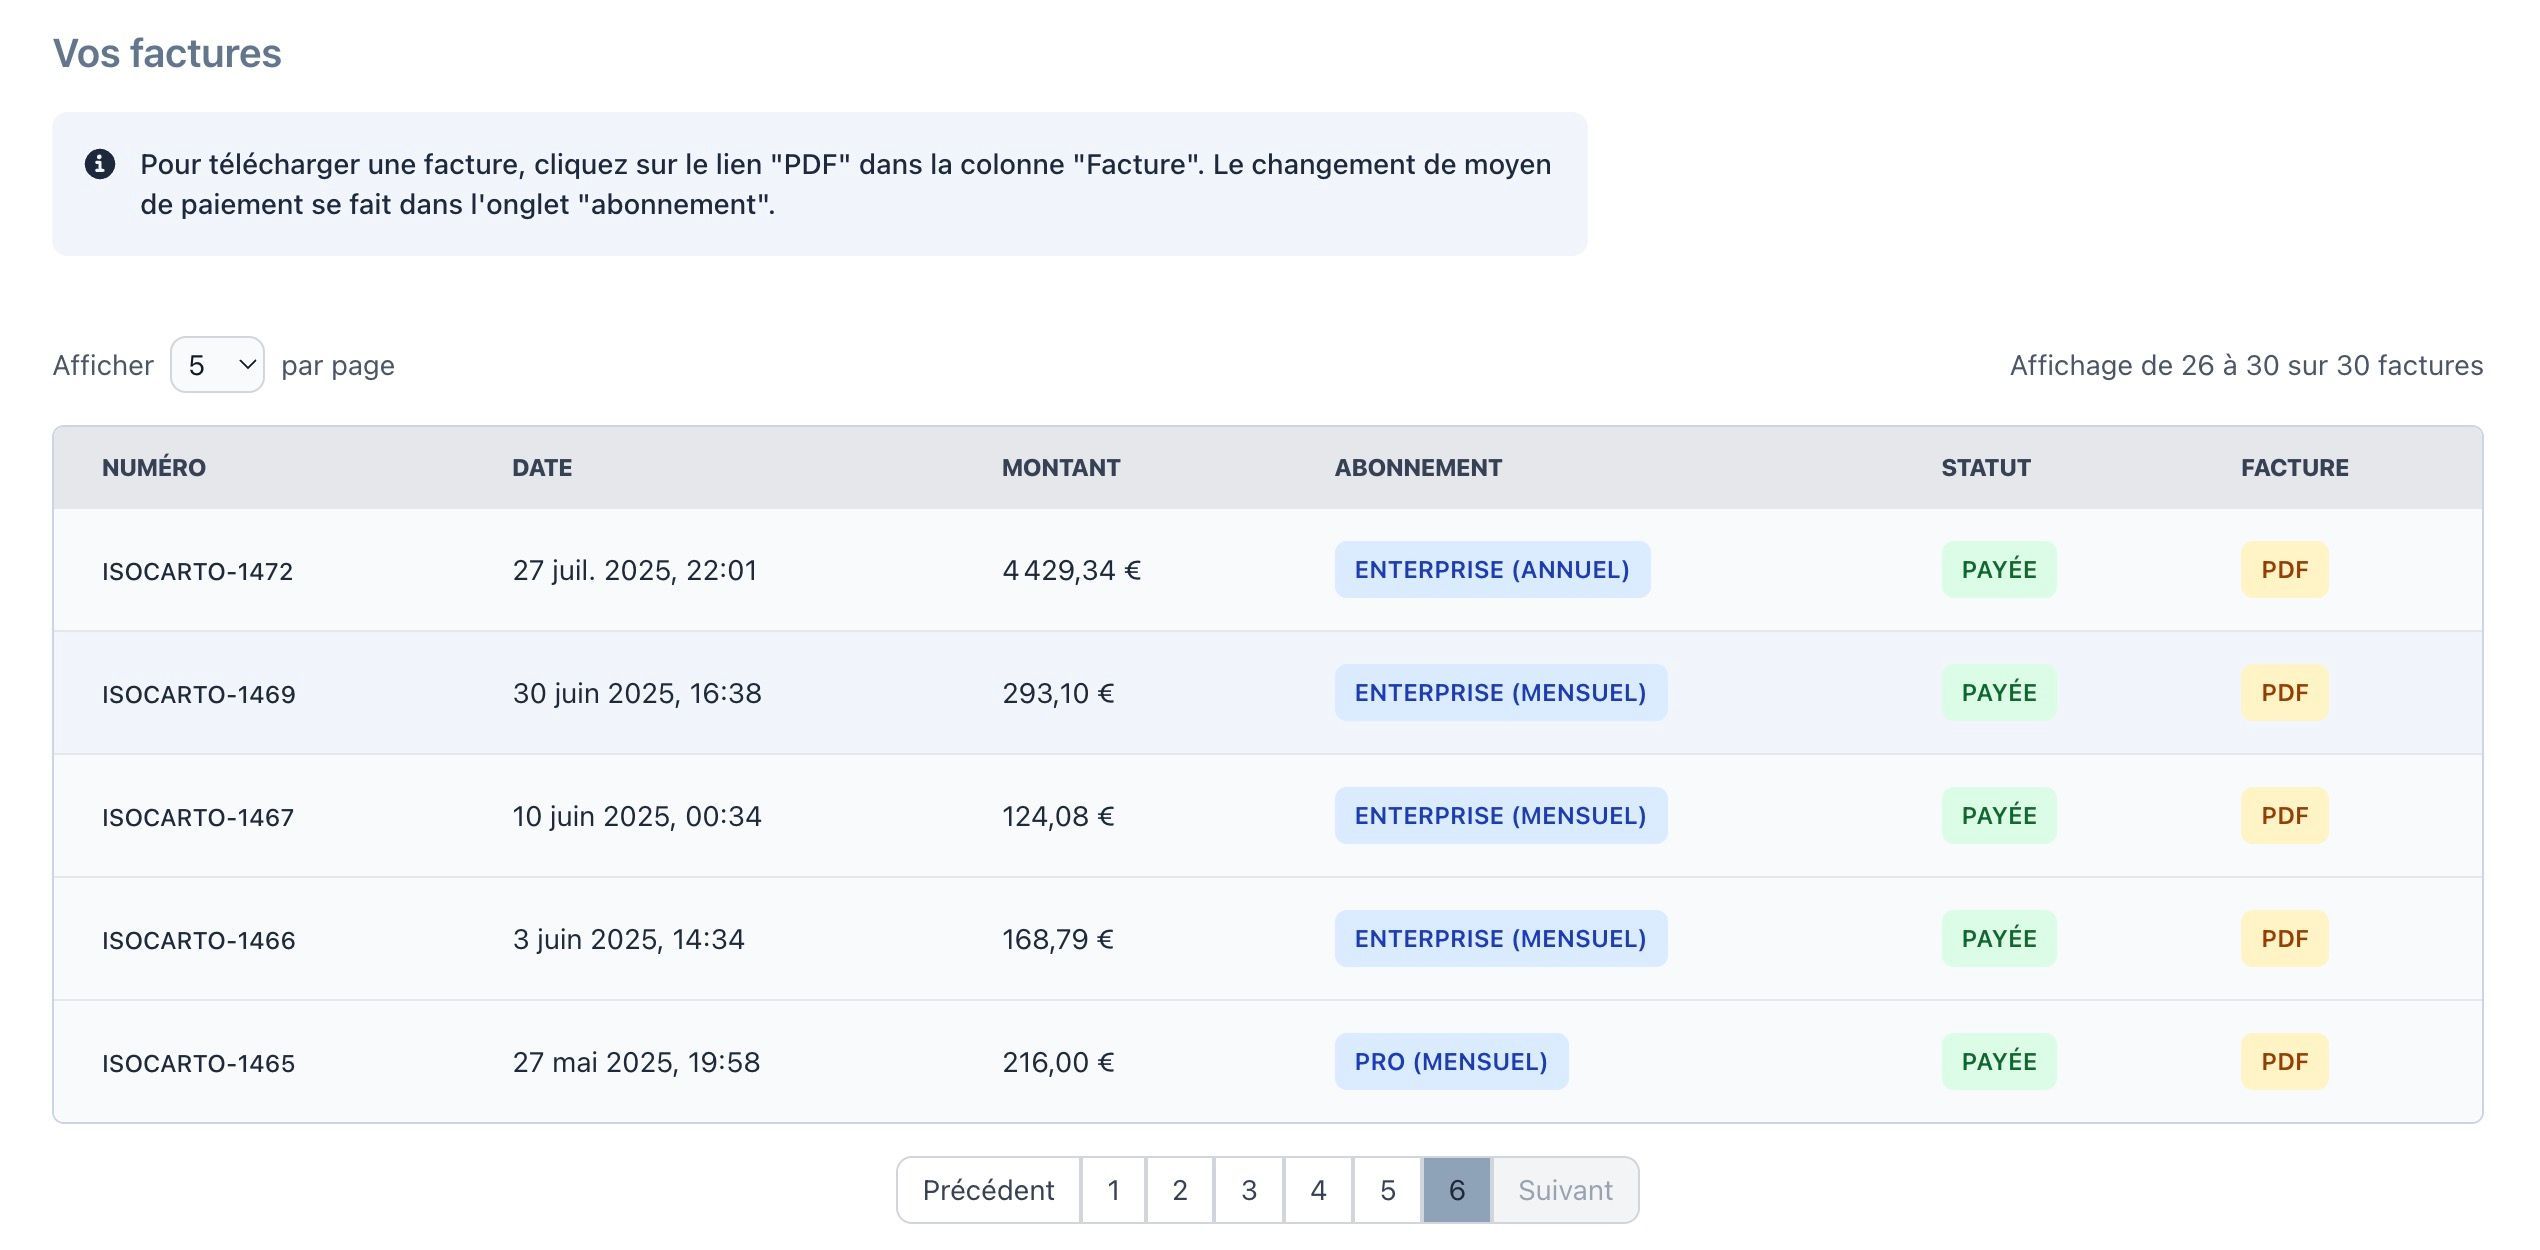The width and height of the screenshot is (2540, 1250).
Task: Select the PRO (MENSUEL) subscription badge
Action: [1451, 1061]
